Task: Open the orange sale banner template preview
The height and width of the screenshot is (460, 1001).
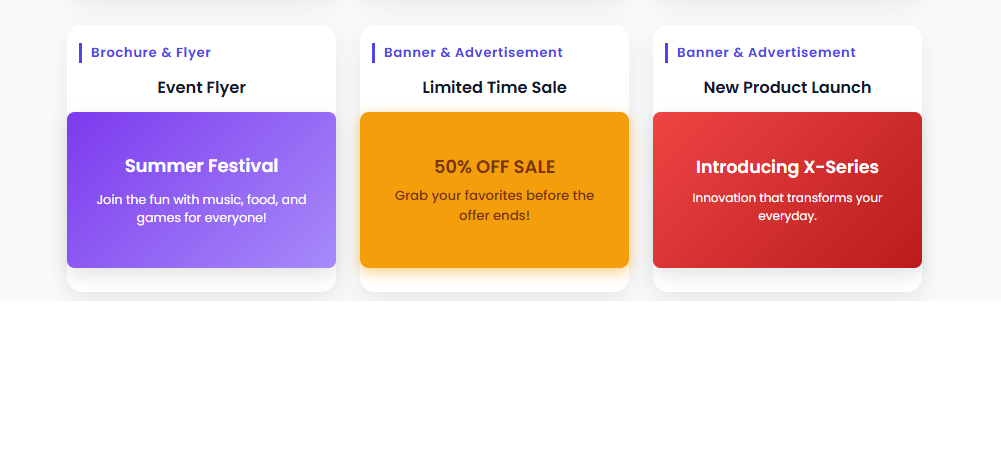Action: [x=494, y=245]
